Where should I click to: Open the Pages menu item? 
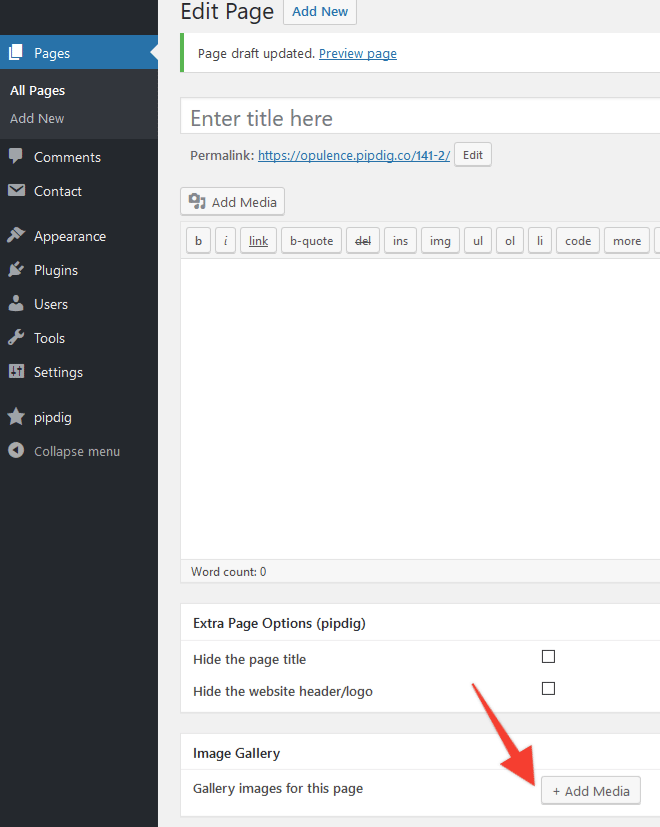79,52
